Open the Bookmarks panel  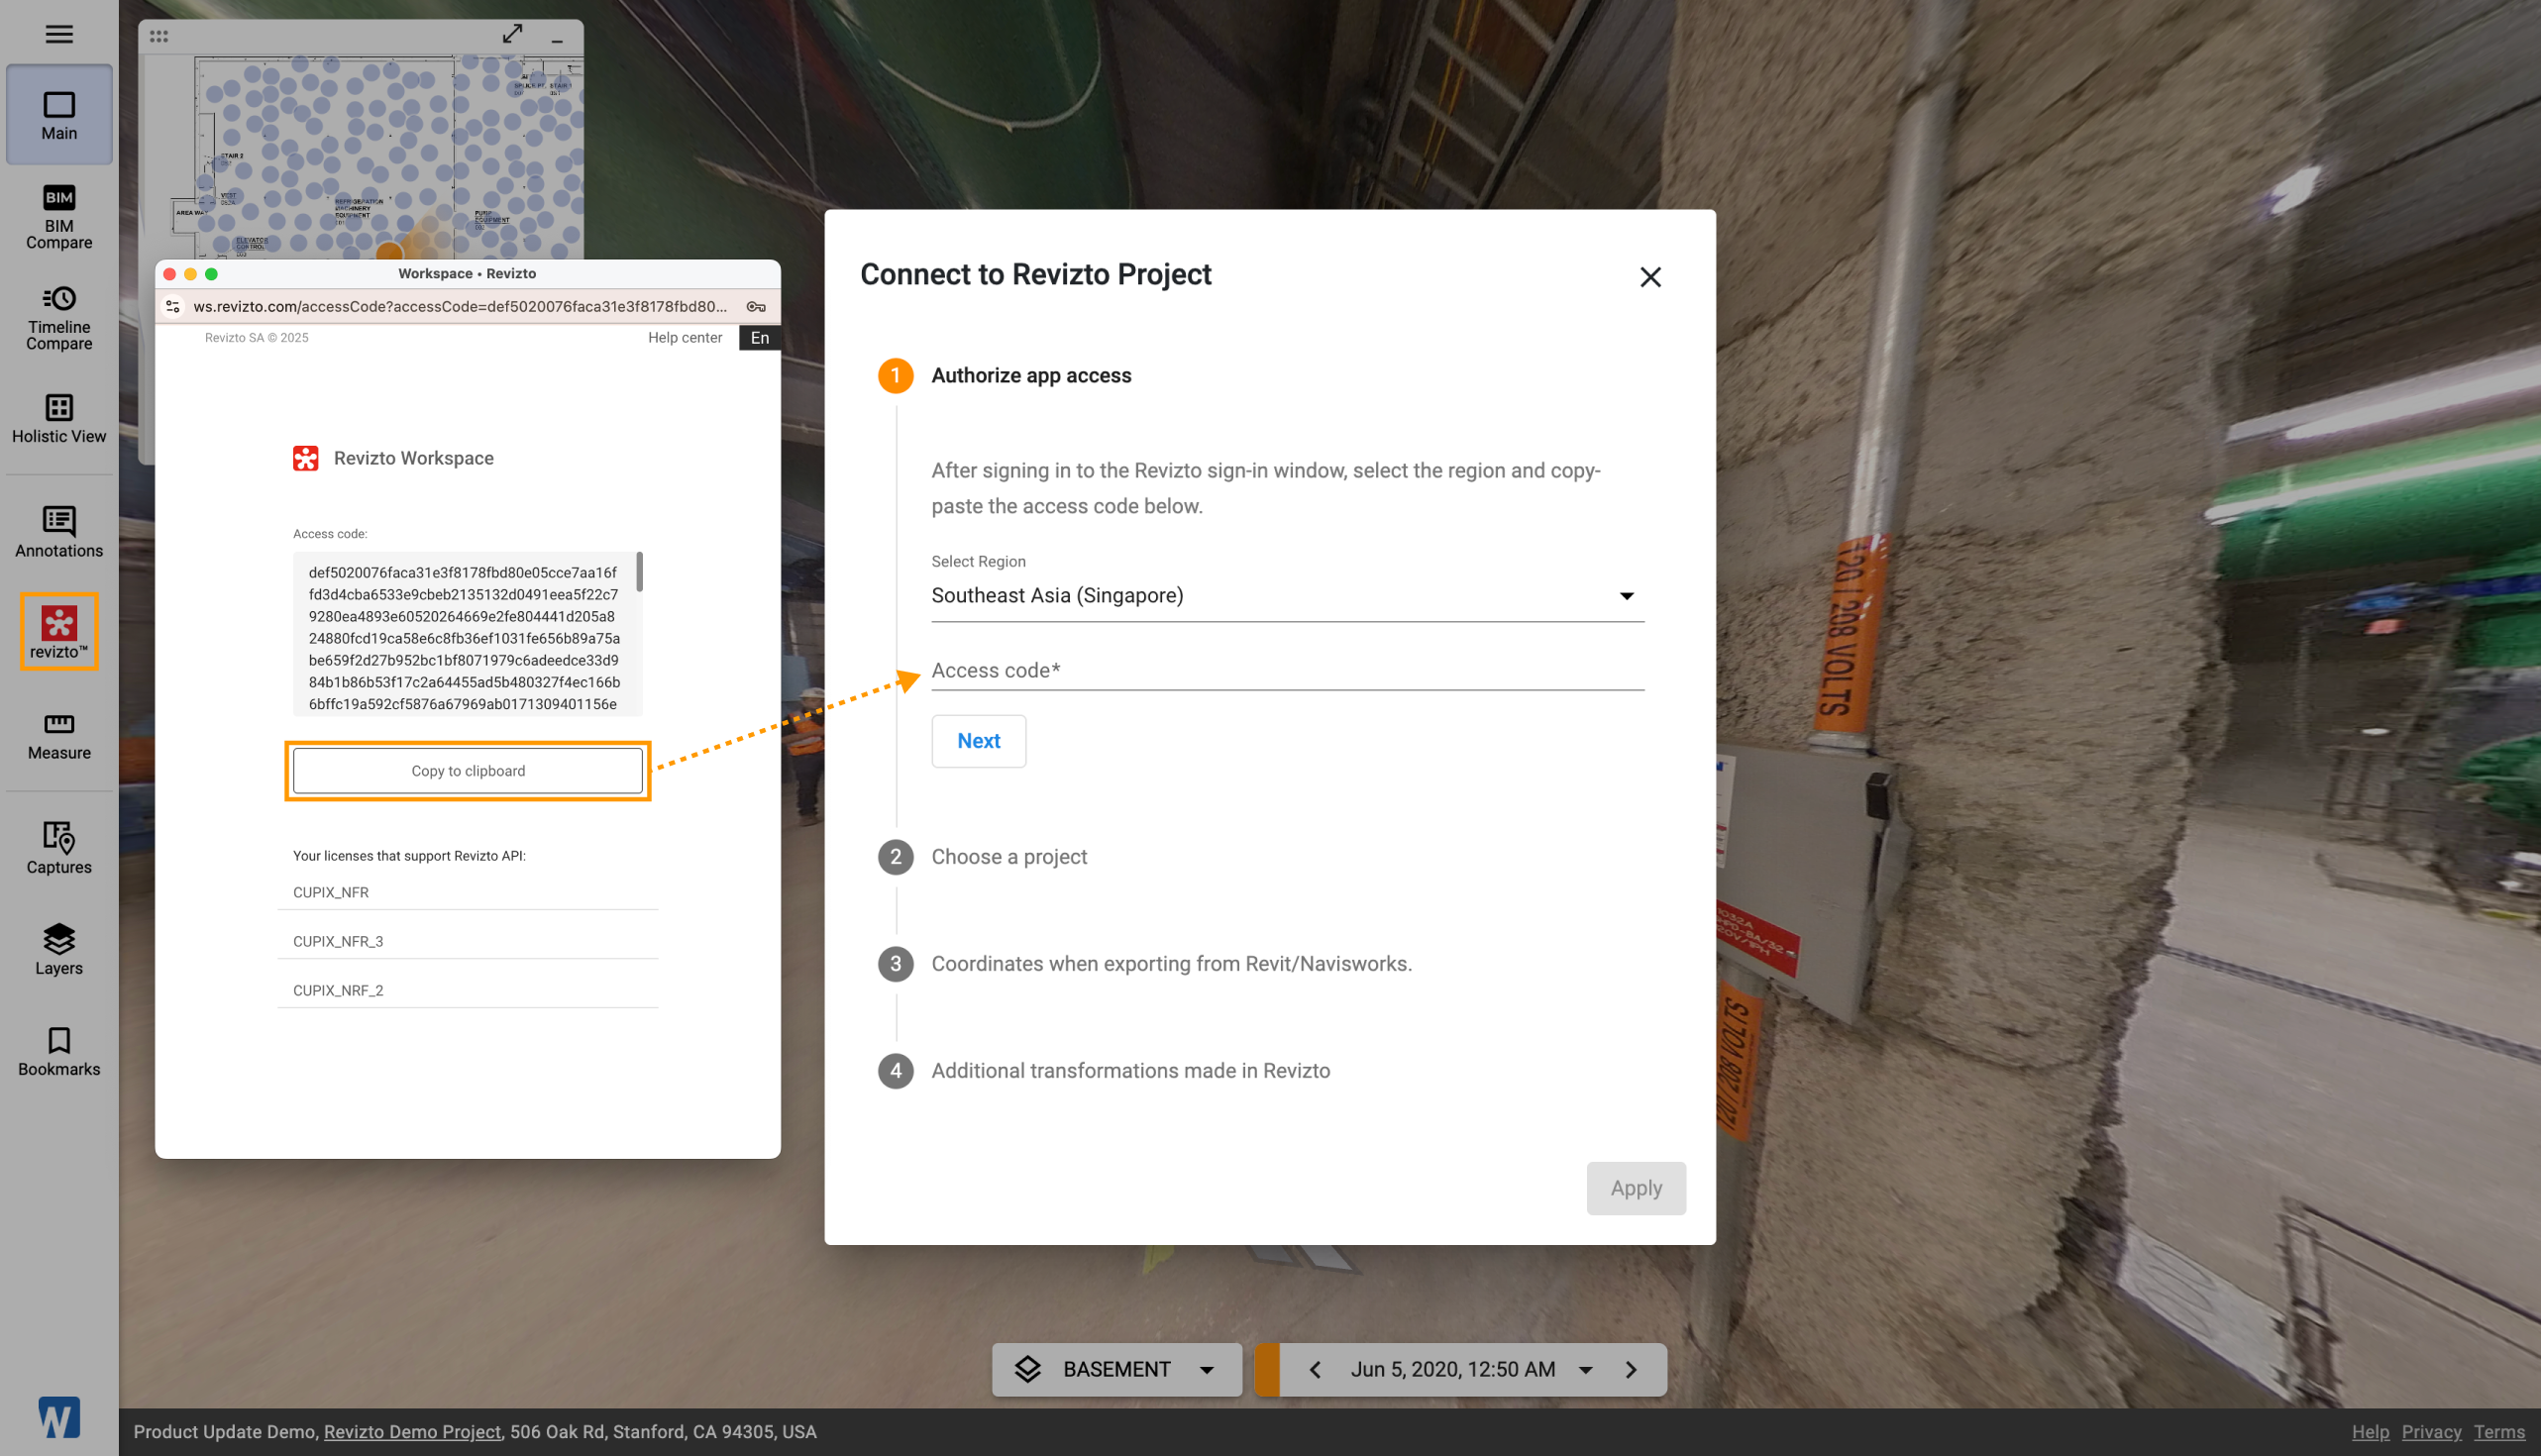pos(59,1051)
